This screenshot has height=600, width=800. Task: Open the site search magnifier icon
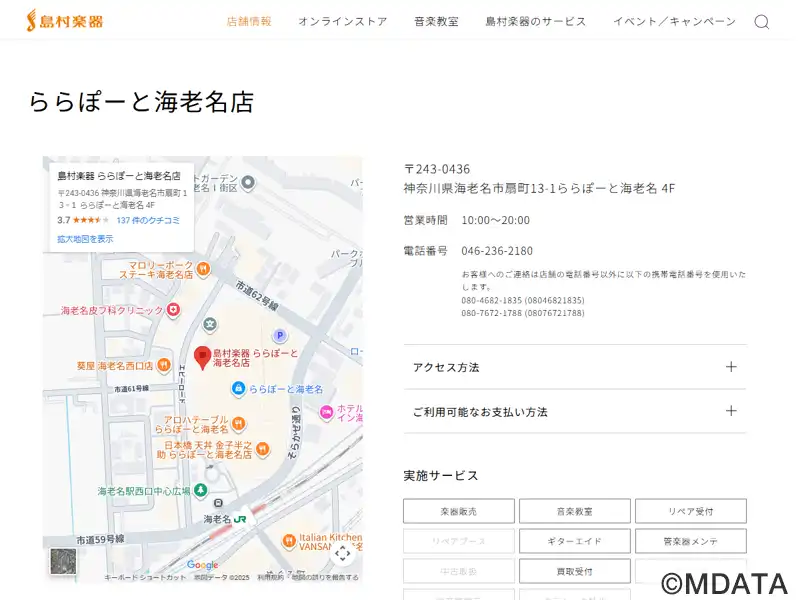point(761,22)
